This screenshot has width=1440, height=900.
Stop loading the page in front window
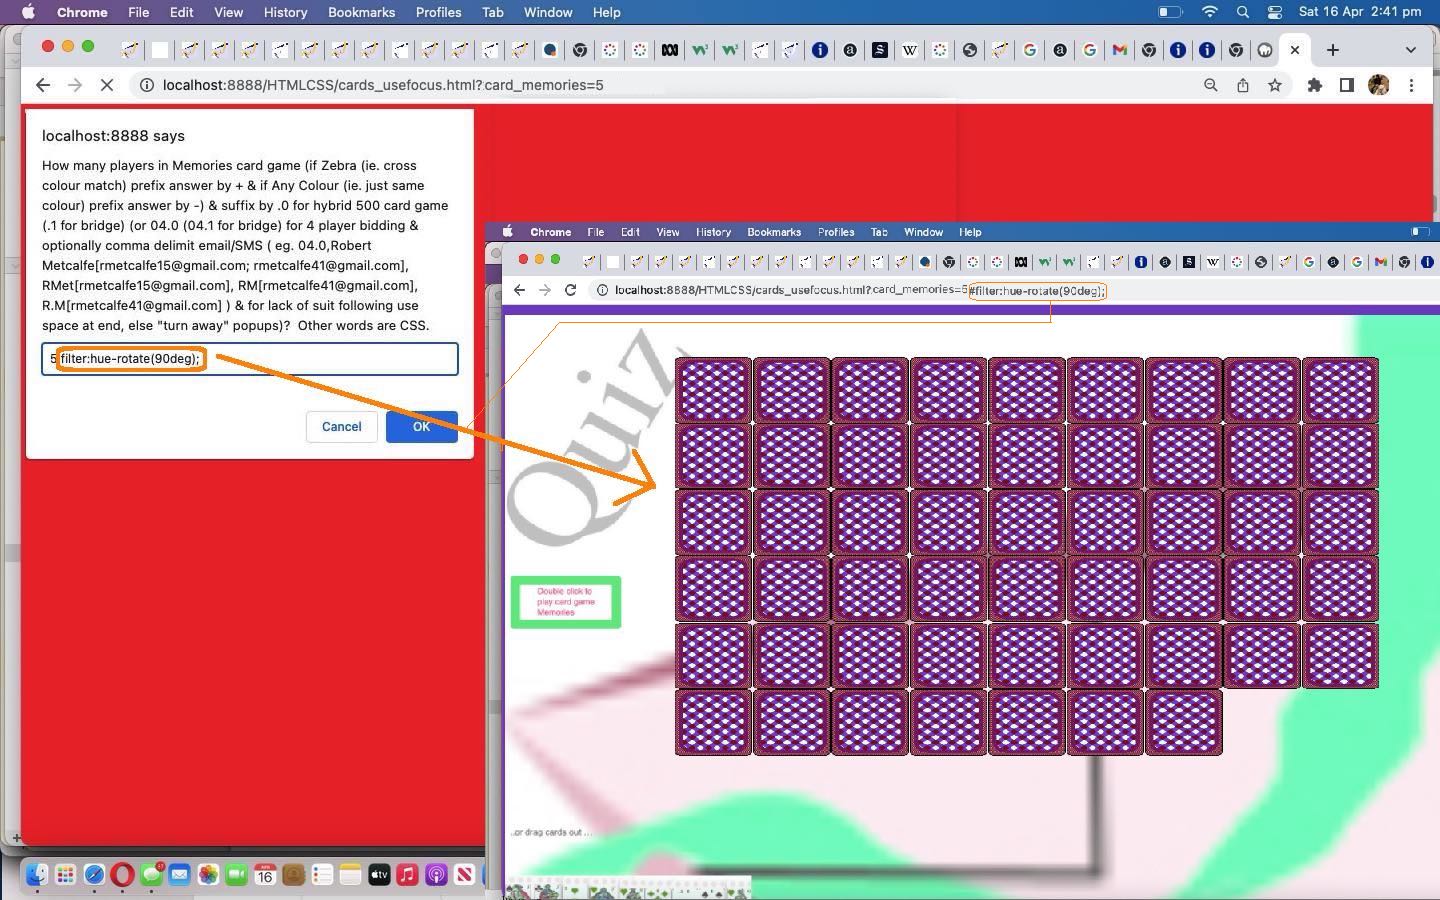(107, 85)
